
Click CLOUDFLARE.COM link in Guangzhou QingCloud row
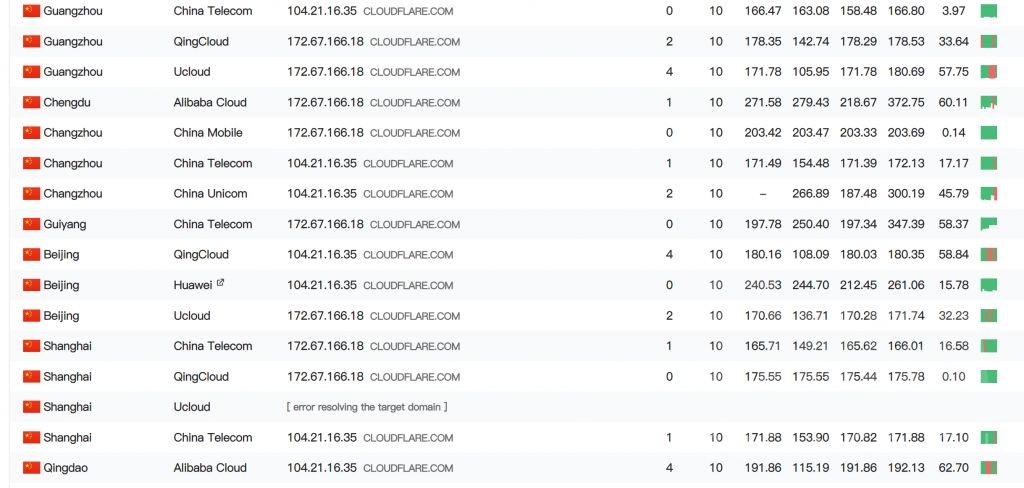tap(415, 42)
